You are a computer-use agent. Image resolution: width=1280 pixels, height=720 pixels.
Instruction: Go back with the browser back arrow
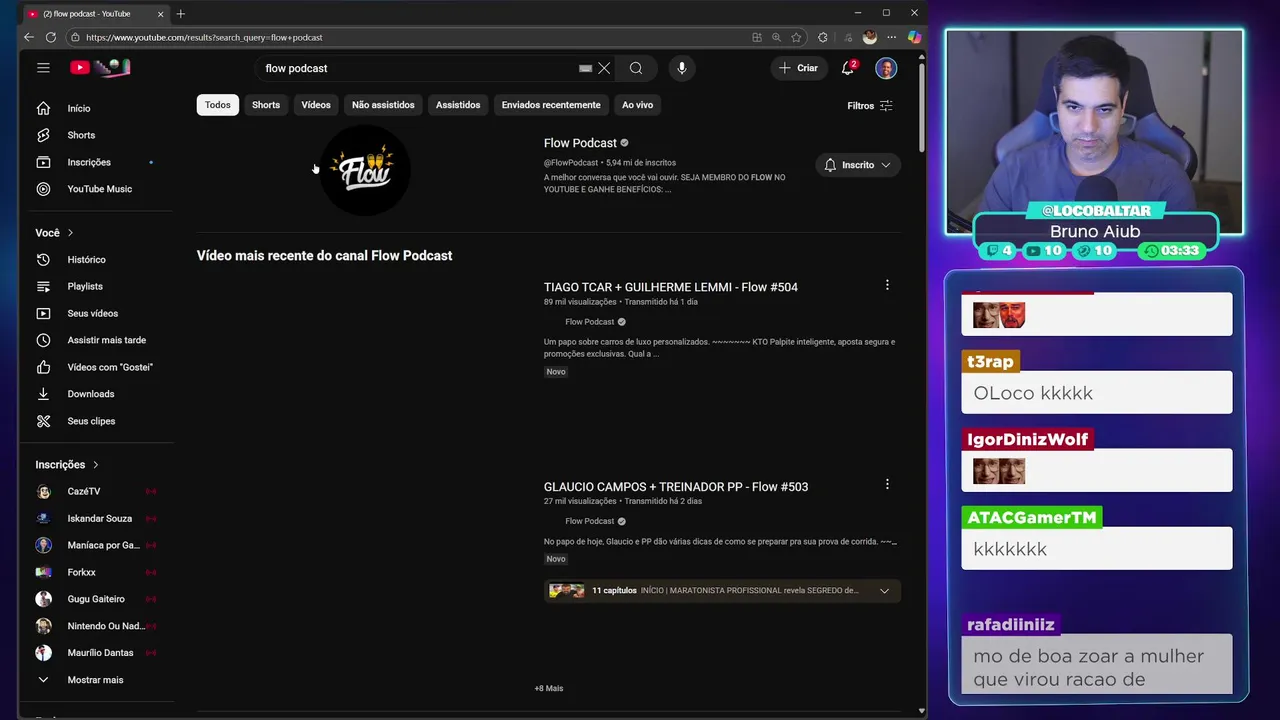click(29, 37)
